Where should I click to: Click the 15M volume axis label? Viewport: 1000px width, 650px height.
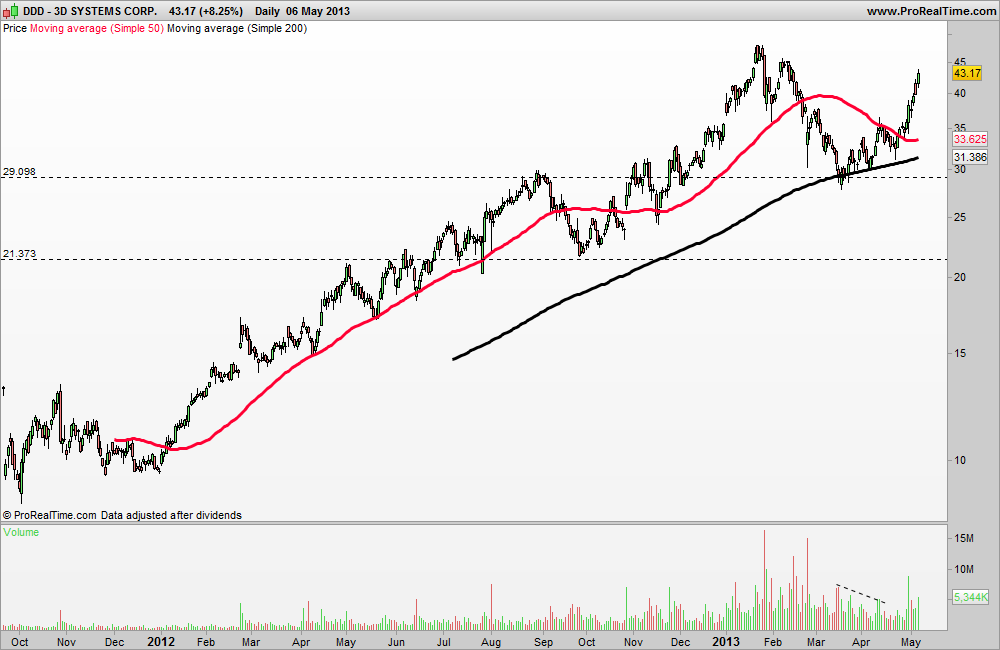964,538
